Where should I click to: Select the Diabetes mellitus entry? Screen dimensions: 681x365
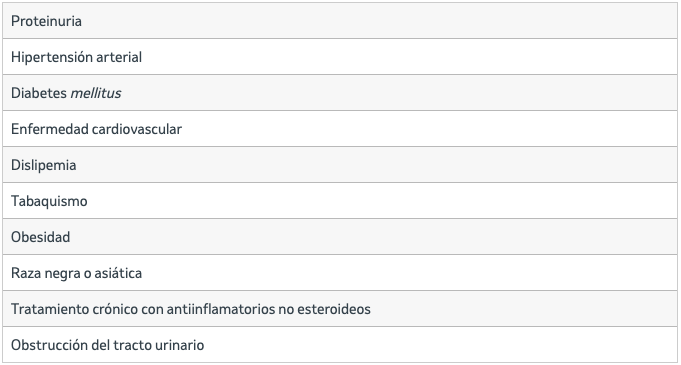tap(340, 93)
